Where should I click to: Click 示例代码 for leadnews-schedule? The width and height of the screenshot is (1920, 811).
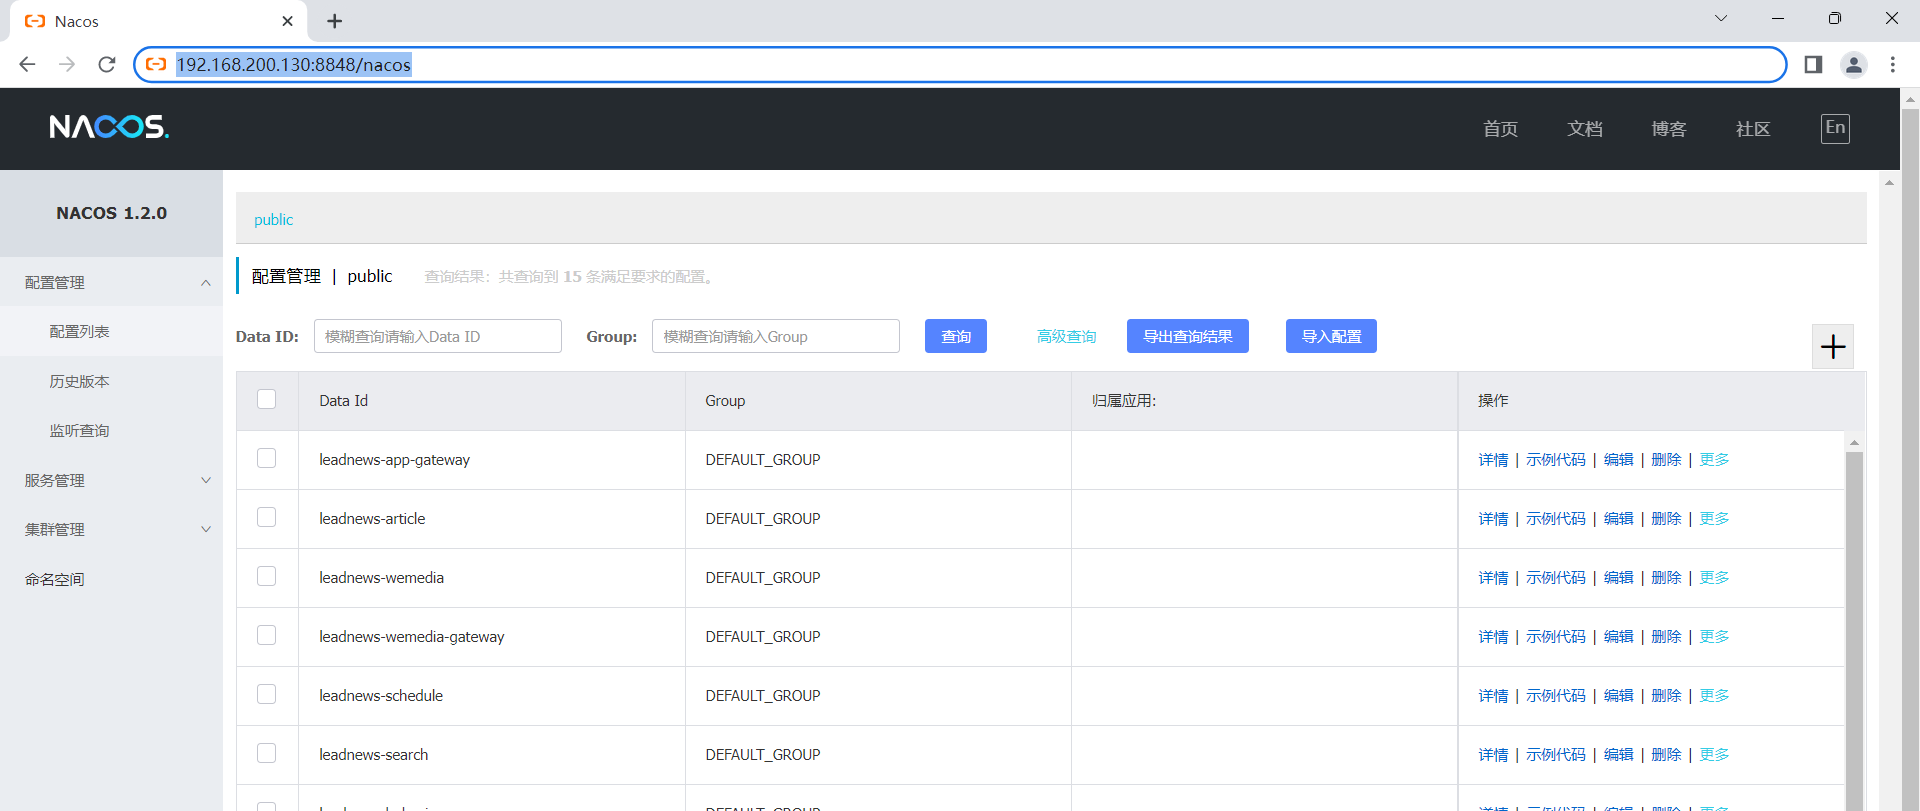(x=1555, y=696)
